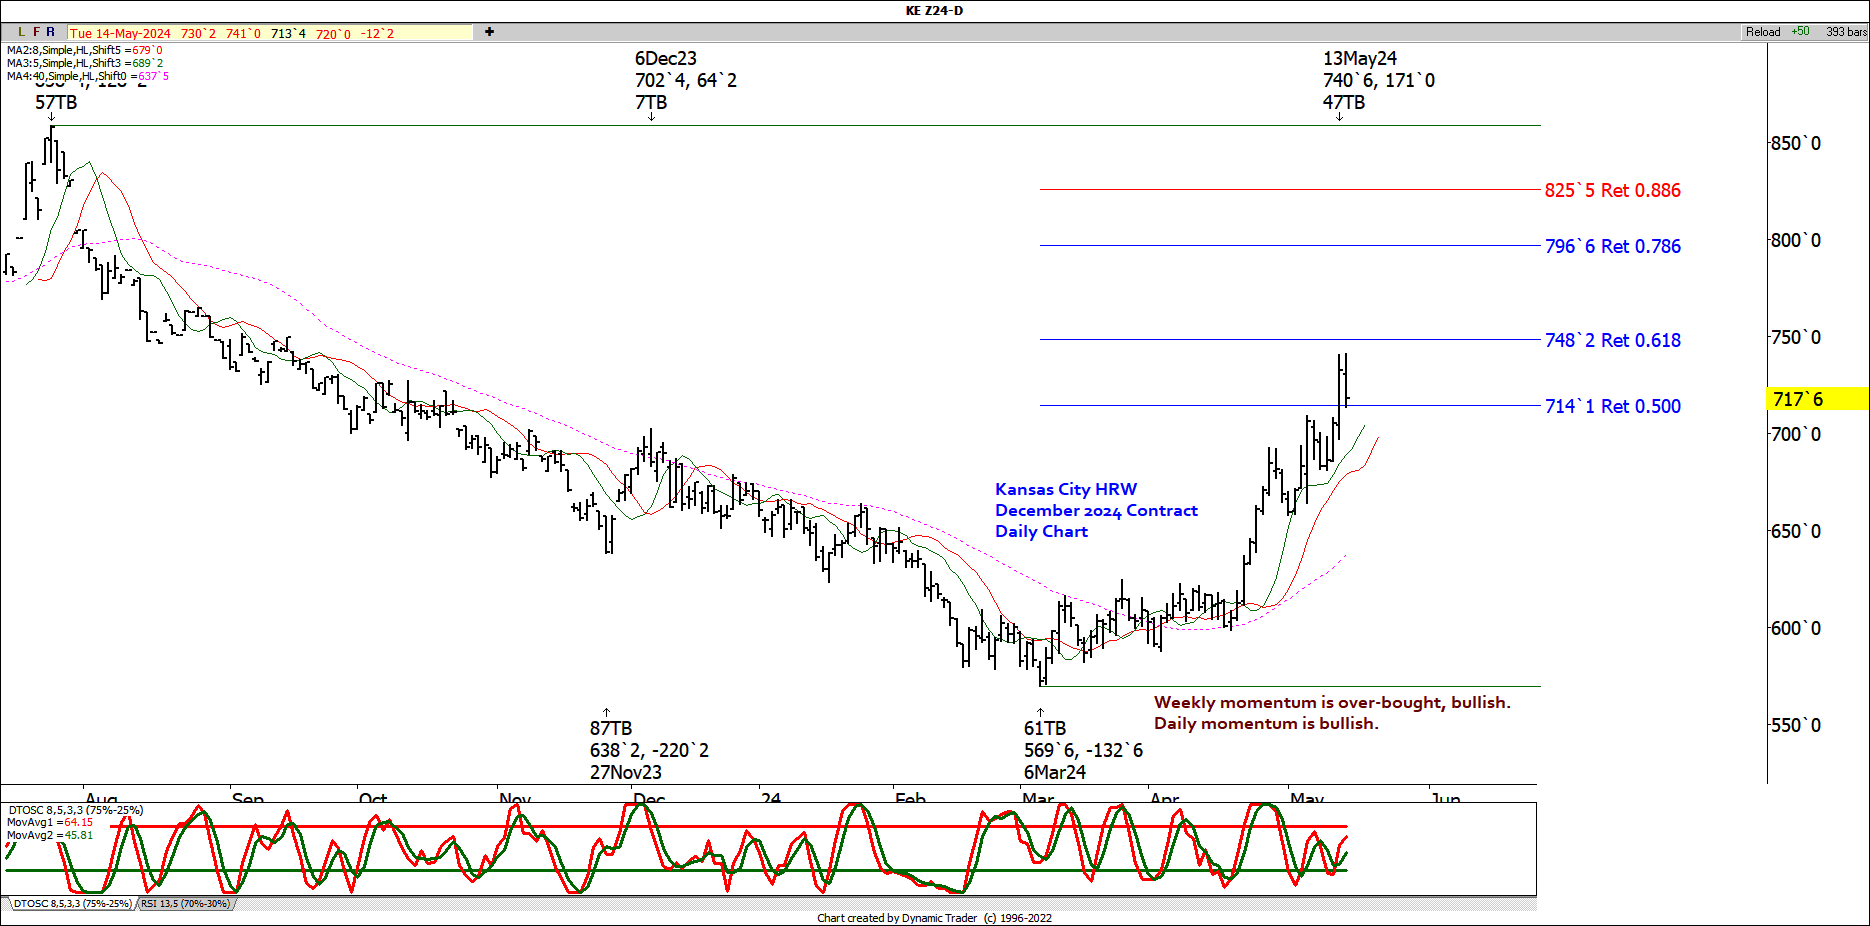Viewport: 1870px width, 926px height.
Task: Click the MA4:40 moving average label
Action: (88, 76)
